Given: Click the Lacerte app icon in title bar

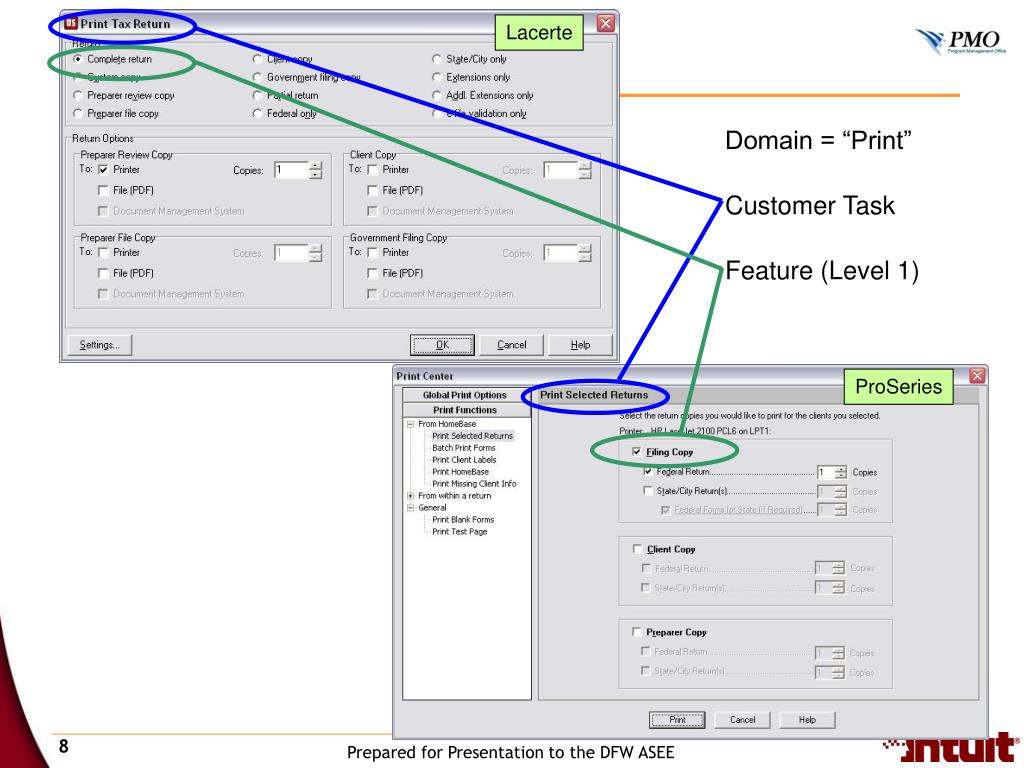Looking at the screenshot, I should click(x=71, y=24).
